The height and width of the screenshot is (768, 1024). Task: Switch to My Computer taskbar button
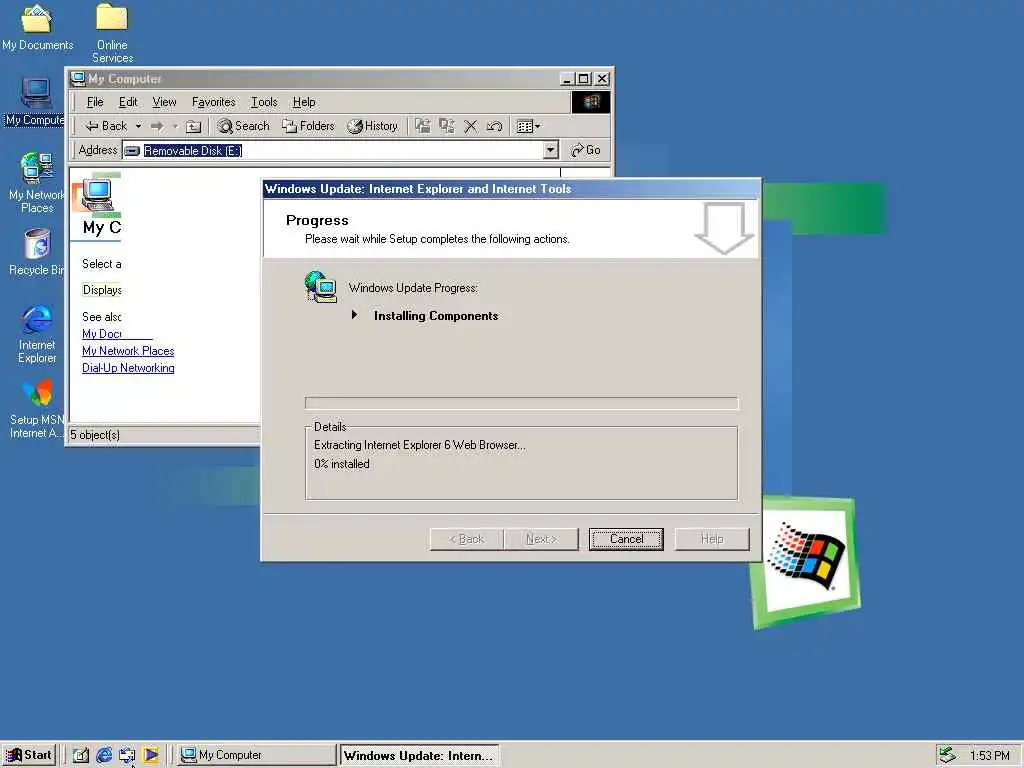(257, 755)
